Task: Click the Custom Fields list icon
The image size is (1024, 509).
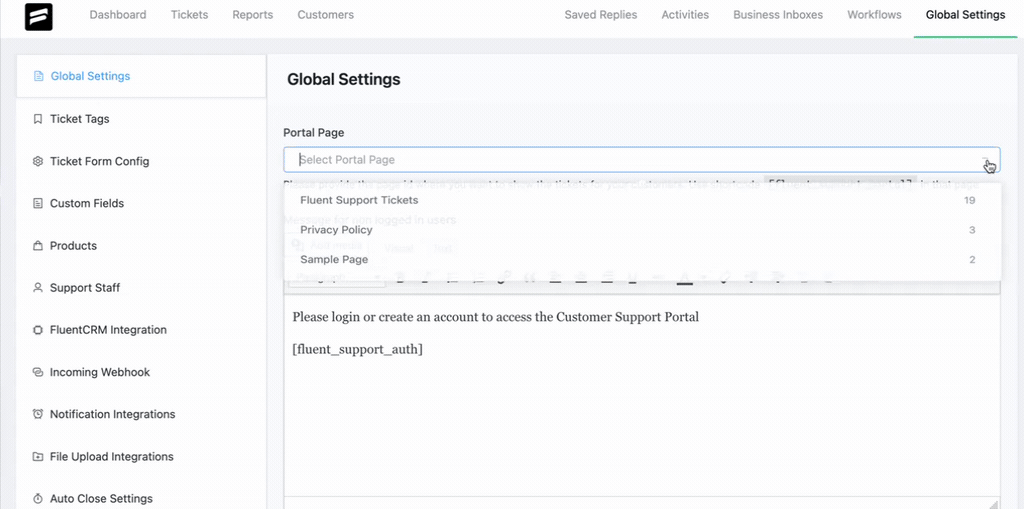Action: pyautogui.click(x=38, y=203)
